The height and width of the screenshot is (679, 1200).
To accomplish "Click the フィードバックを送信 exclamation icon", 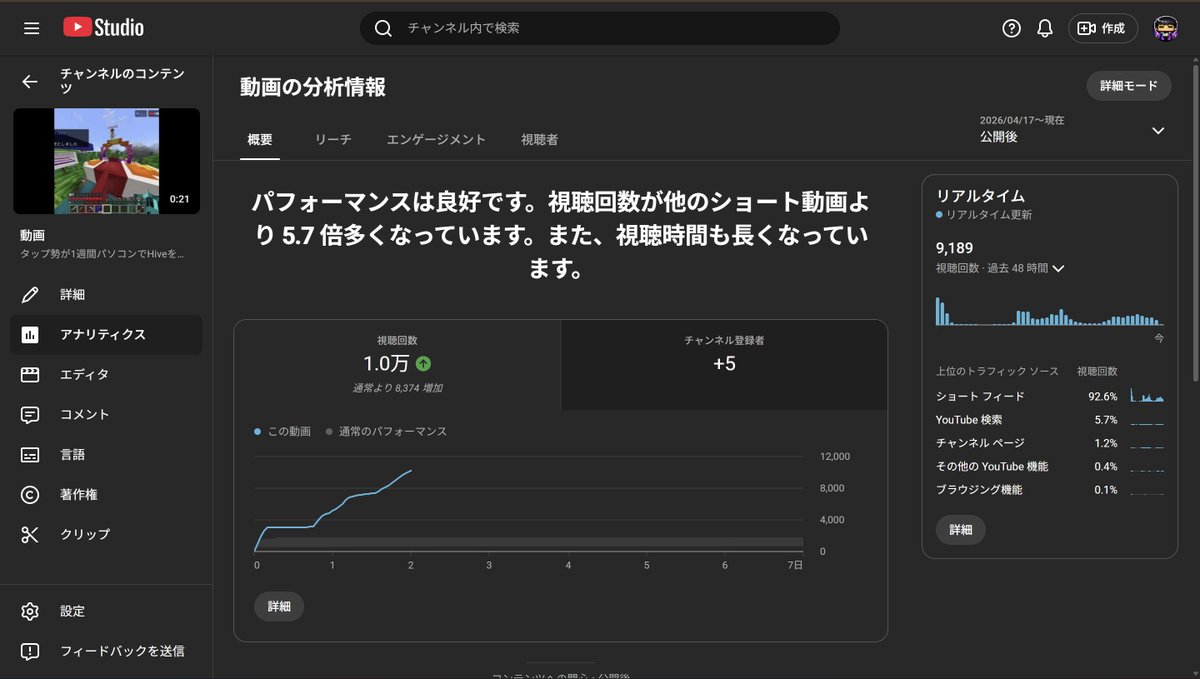I will pos(30,651).
